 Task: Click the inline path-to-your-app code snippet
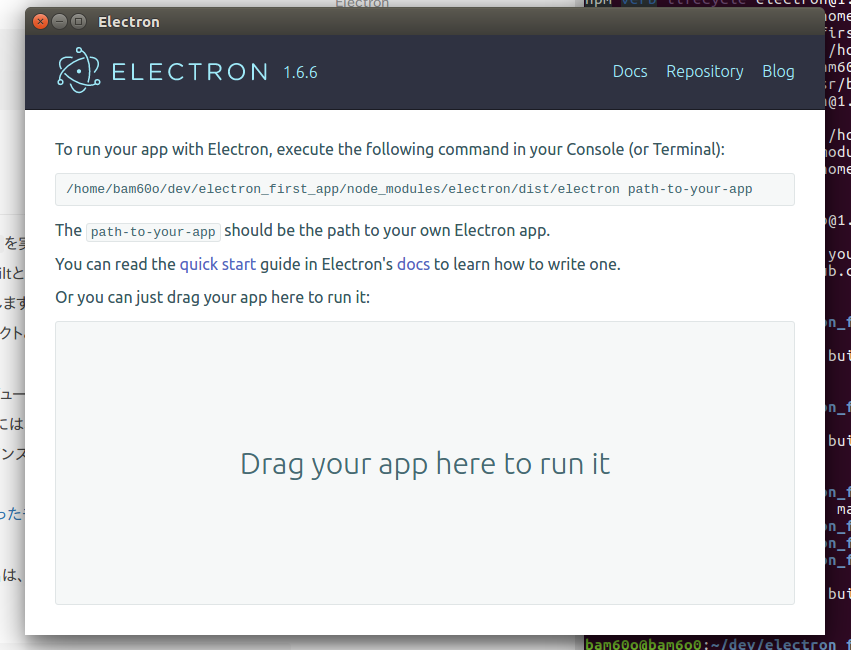(153, 232)
